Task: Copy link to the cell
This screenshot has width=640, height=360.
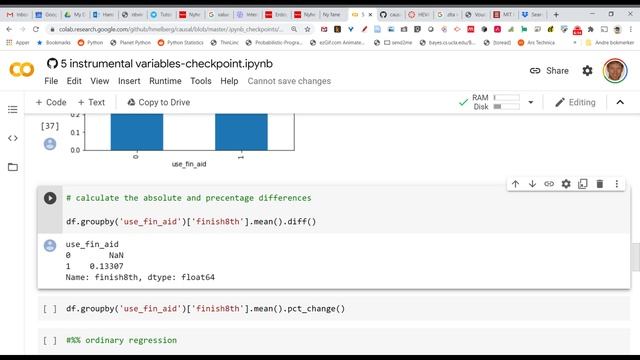Action: coord(549,184)
